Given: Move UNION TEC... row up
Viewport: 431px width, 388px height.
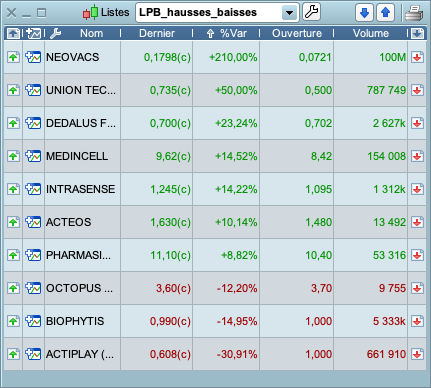Looking at the screenshot, I should point(13,90).
